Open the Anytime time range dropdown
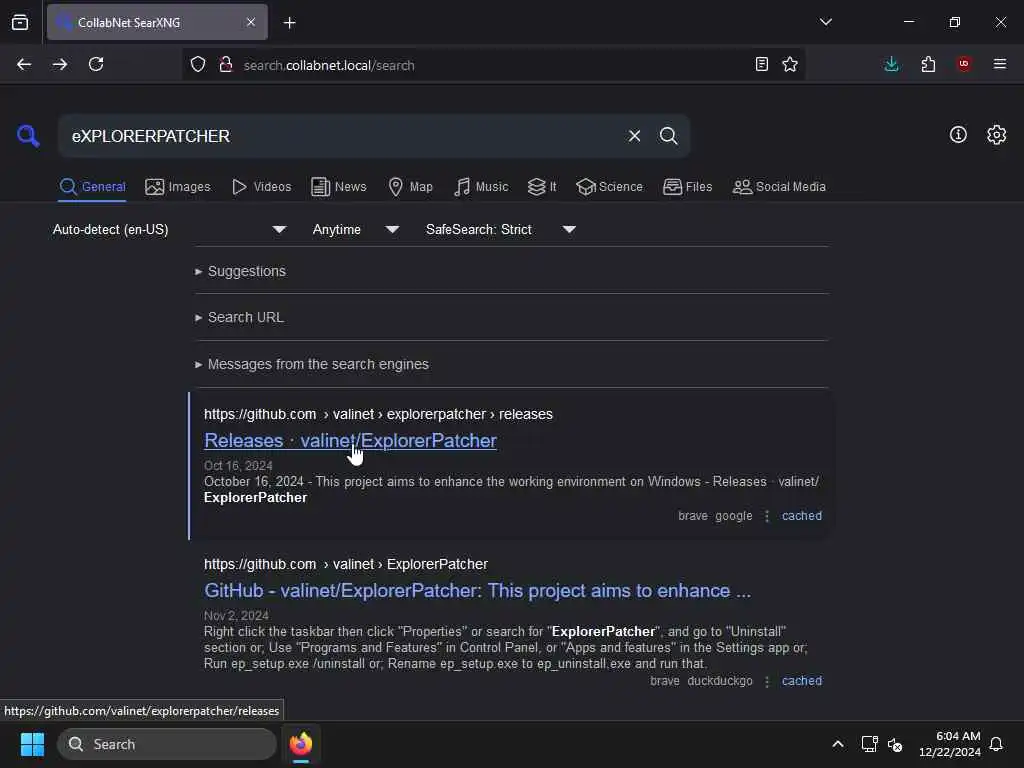1024x768 pixels. pos(355,229)
